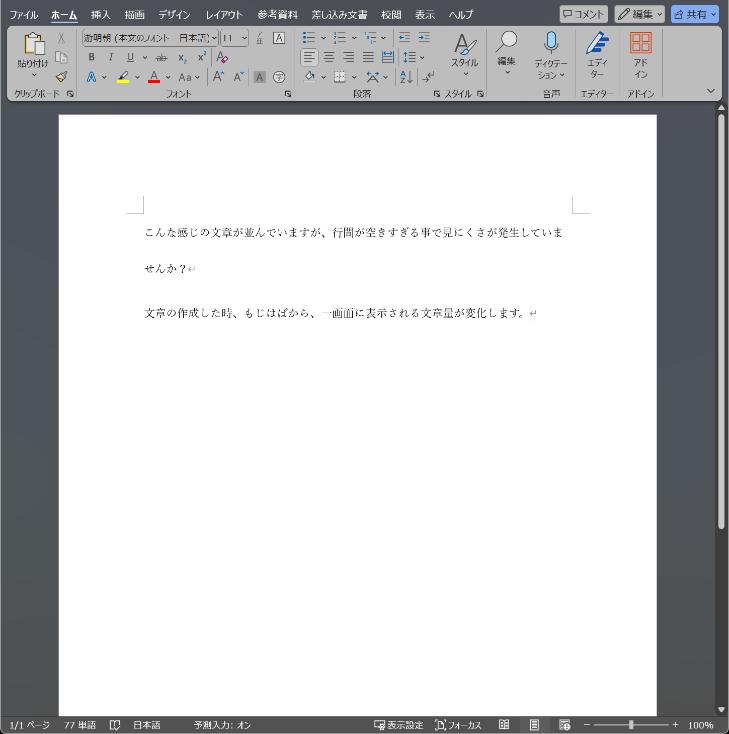The image size is (729, 734).
Task: Open the Borders dropdown arrow
Action: pyautogui.click(x=354, y=77)
